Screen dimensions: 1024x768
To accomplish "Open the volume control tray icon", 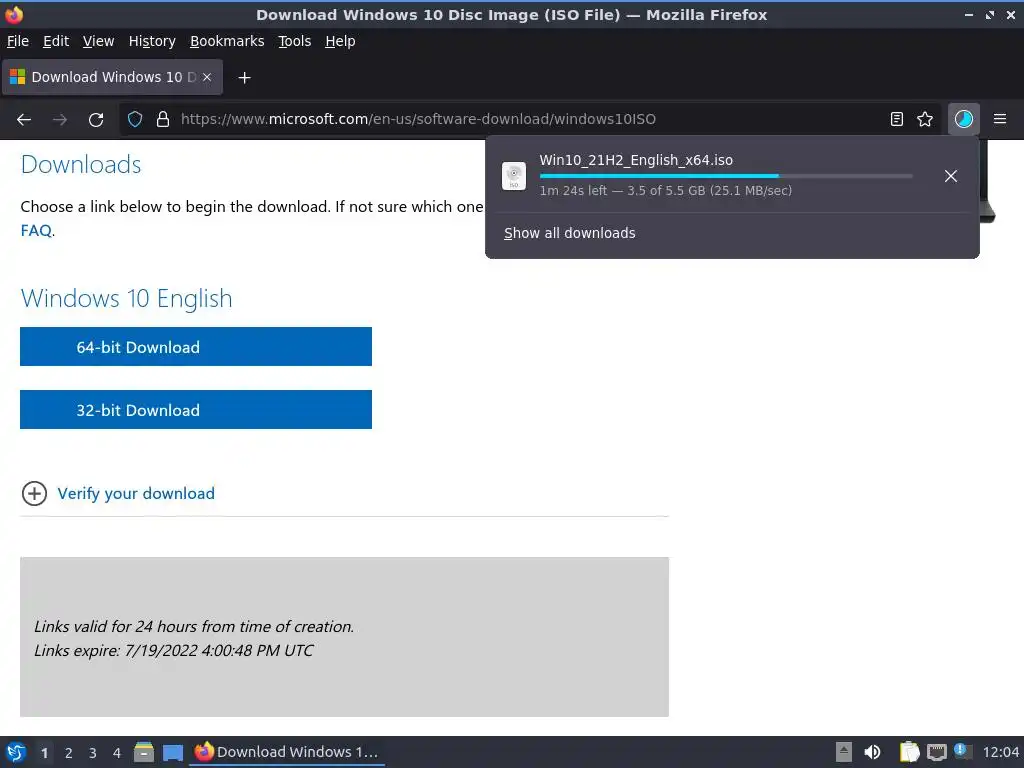I will (872, 752).
